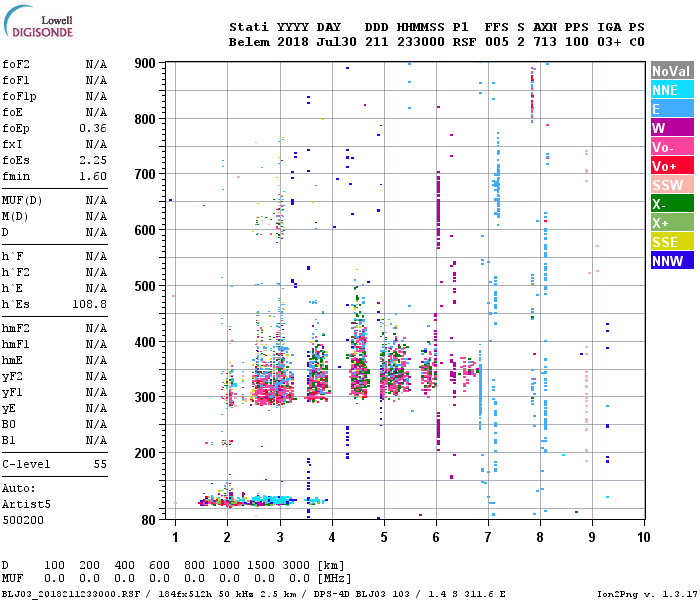Click the station name Belem
Image resolution: width=700 pixels, height=600 pixels.
(x=249, y=42)
